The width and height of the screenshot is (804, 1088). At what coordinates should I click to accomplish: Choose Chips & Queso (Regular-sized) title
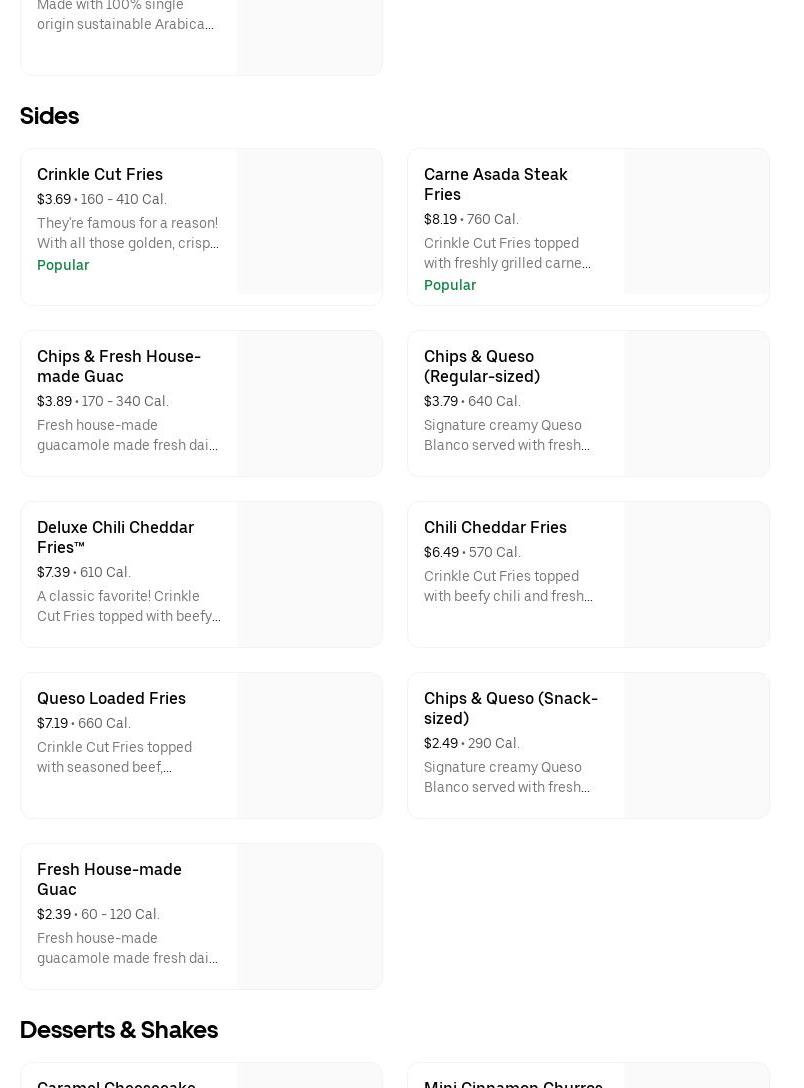click(x=482, y=366)
